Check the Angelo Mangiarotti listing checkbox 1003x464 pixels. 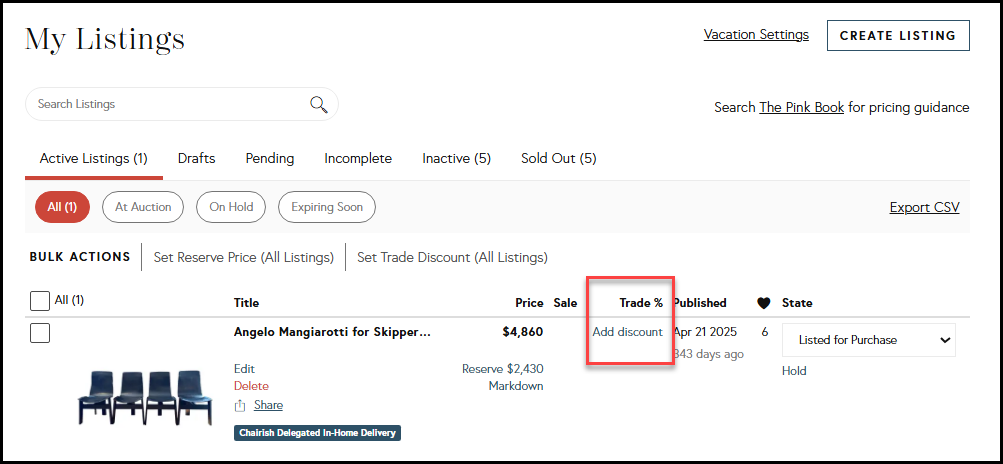pyautogui.click(x=40, y=333)
